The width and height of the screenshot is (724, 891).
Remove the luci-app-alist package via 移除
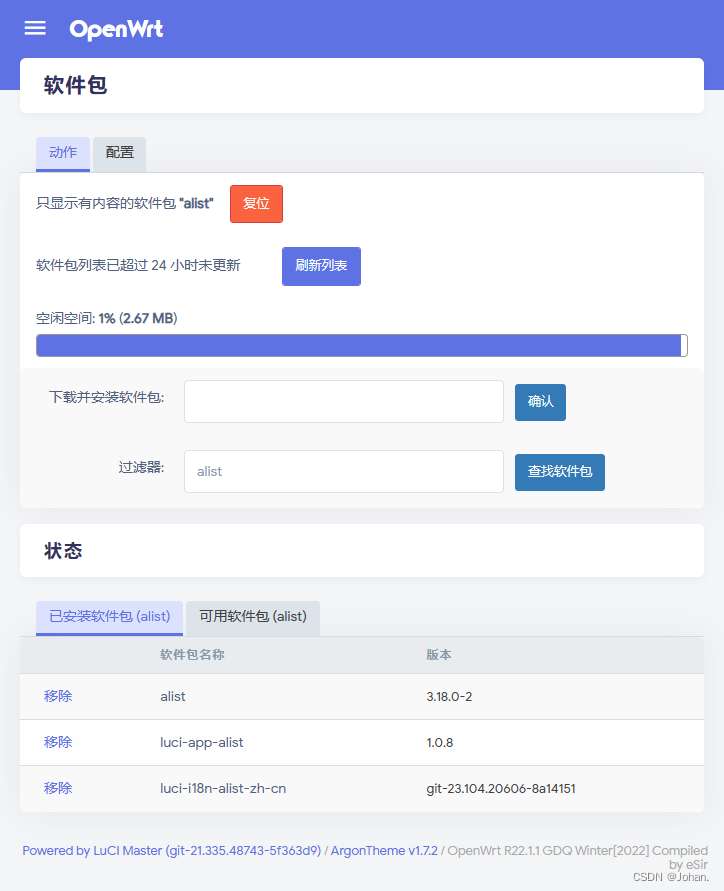[58, 743]
